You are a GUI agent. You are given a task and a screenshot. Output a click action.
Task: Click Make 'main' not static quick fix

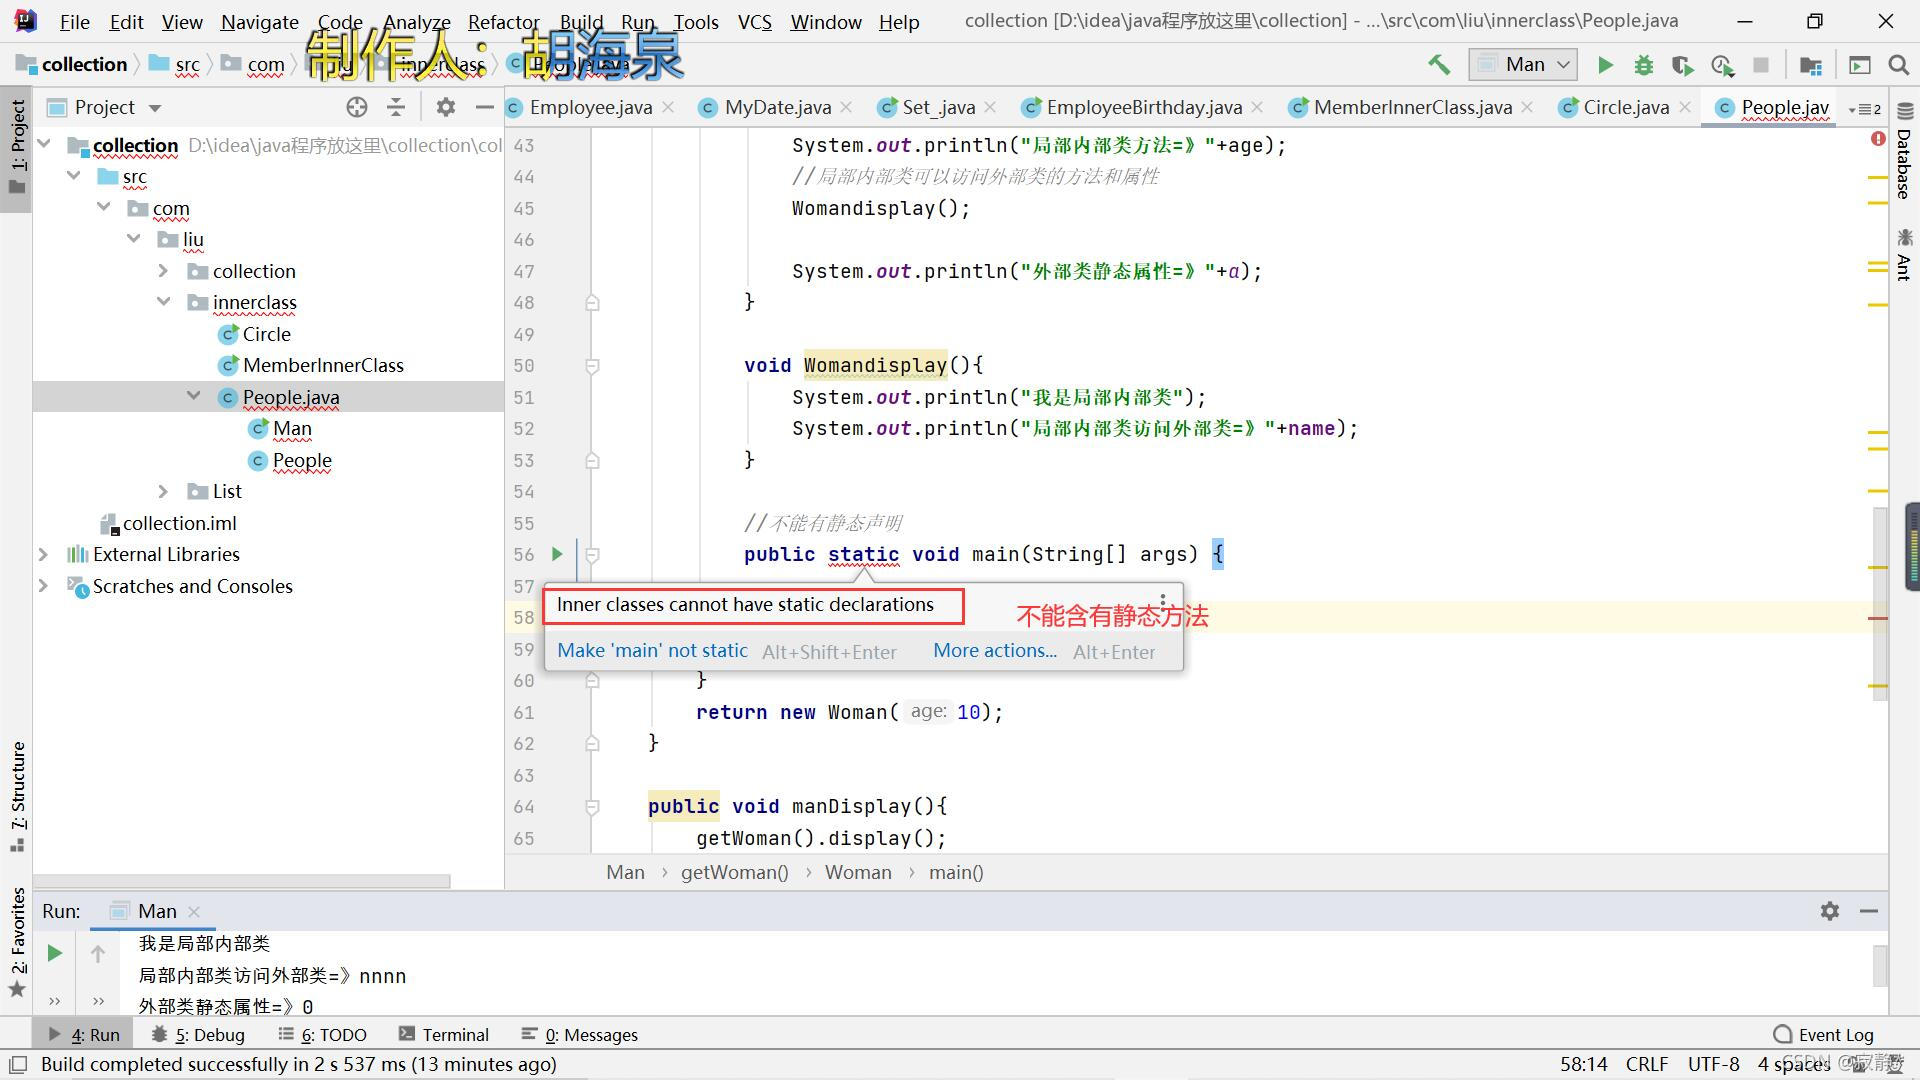[x=652, y=651]
